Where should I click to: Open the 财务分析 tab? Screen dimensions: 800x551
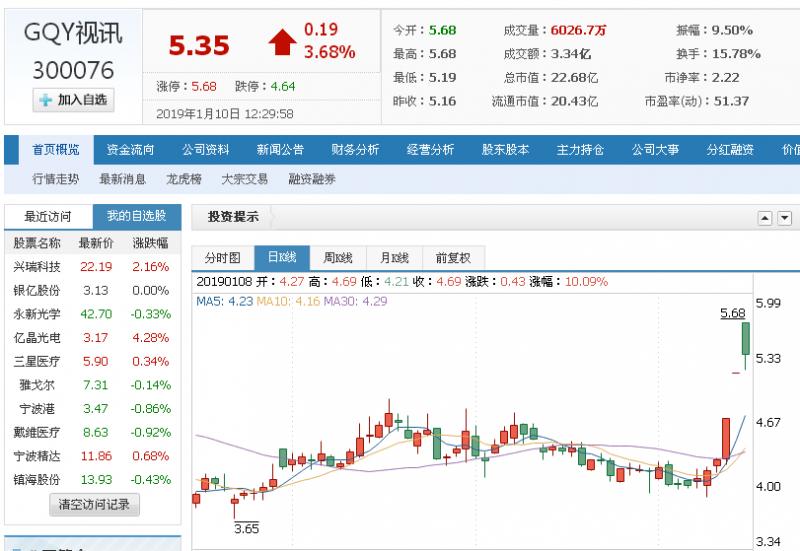tap(355, 150)
